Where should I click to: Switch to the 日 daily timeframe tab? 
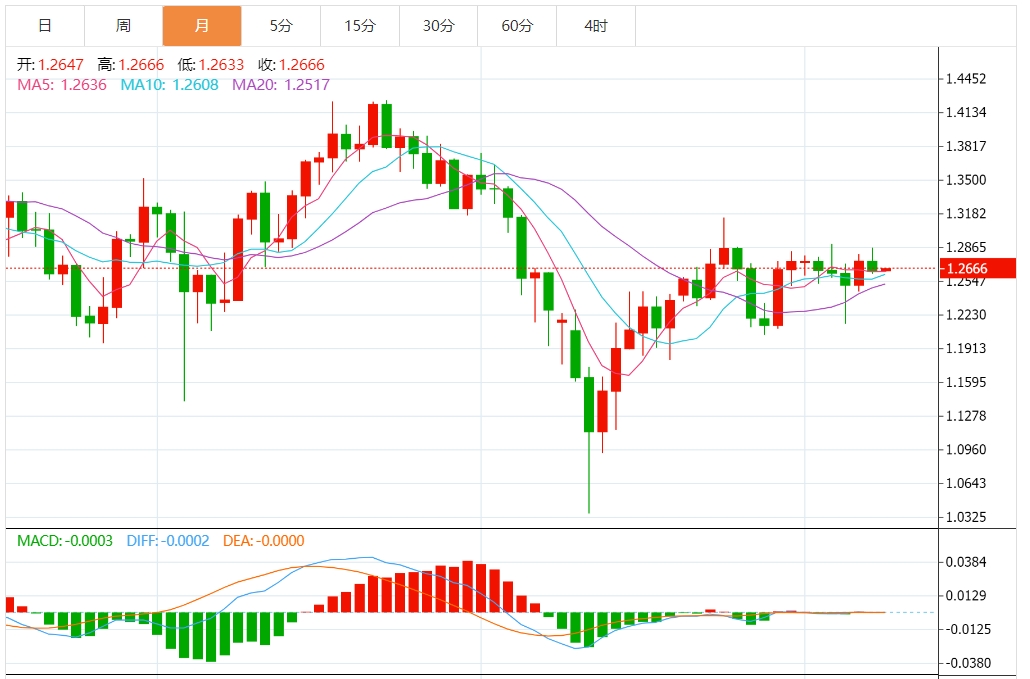tap(45, 26)
